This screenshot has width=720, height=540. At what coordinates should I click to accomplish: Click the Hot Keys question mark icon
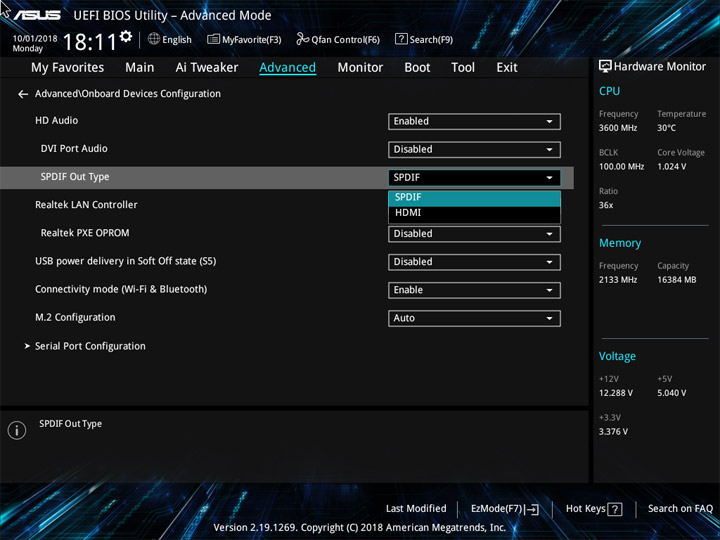614,509
